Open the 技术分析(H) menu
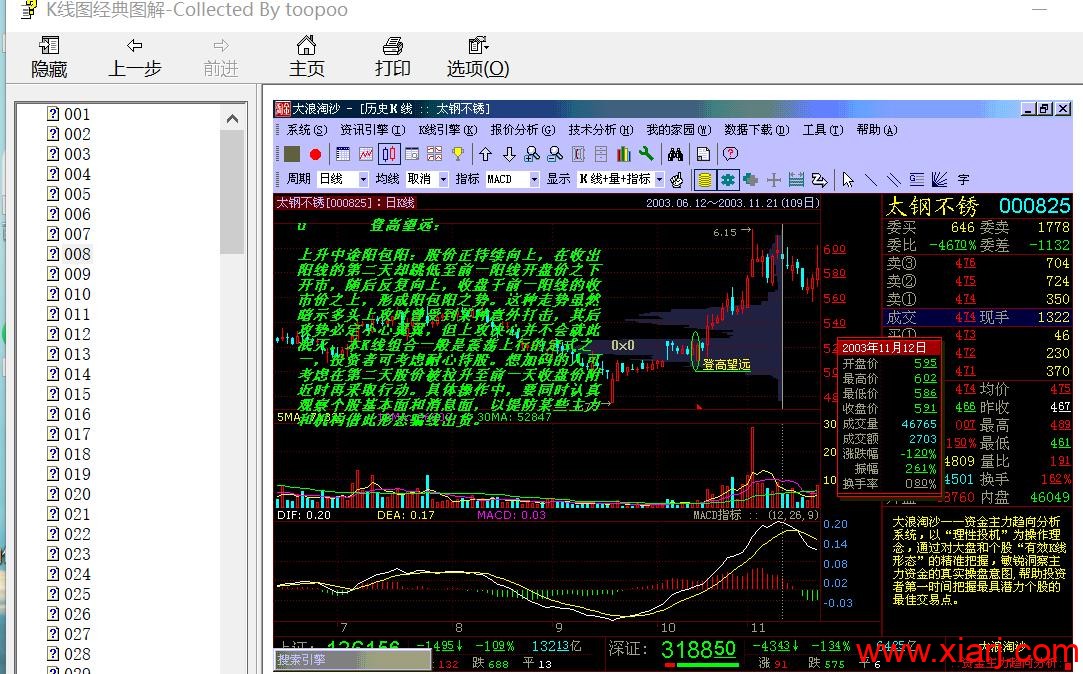 (601, 130)
